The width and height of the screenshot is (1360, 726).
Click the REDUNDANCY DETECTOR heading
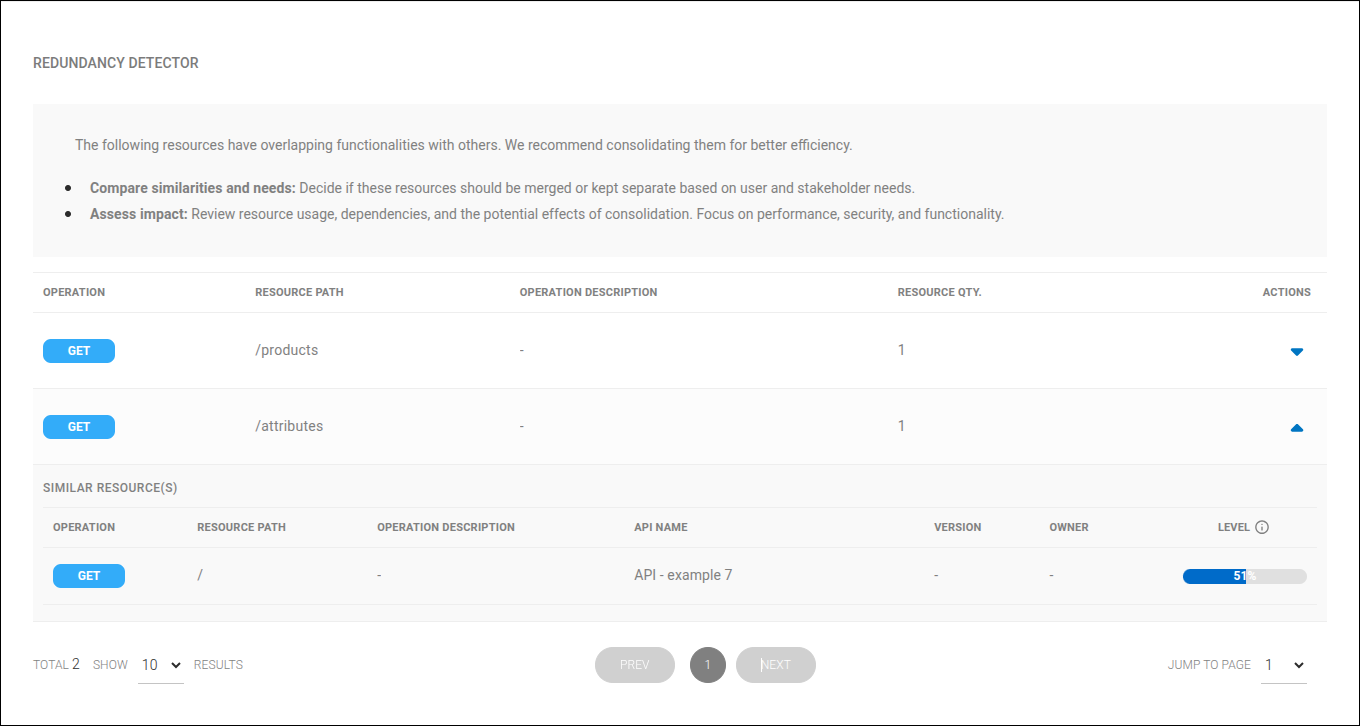click(115, 62)
